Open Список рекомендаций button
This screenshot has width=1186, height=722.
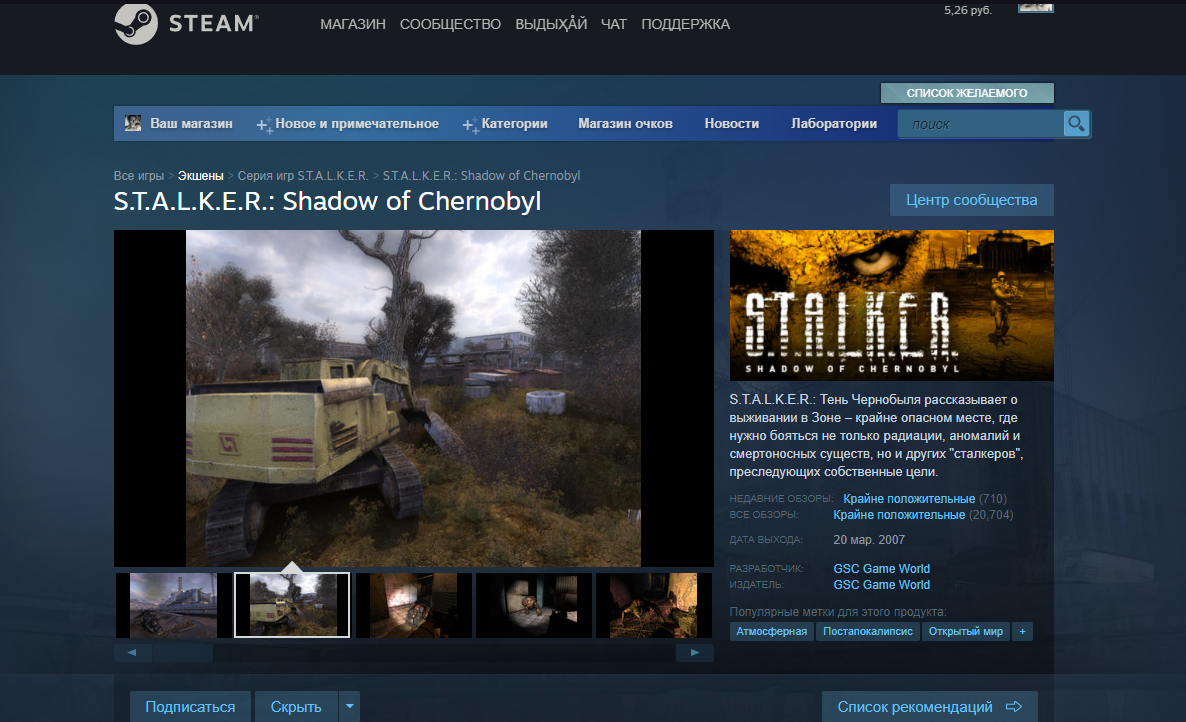tap(930, 706)
